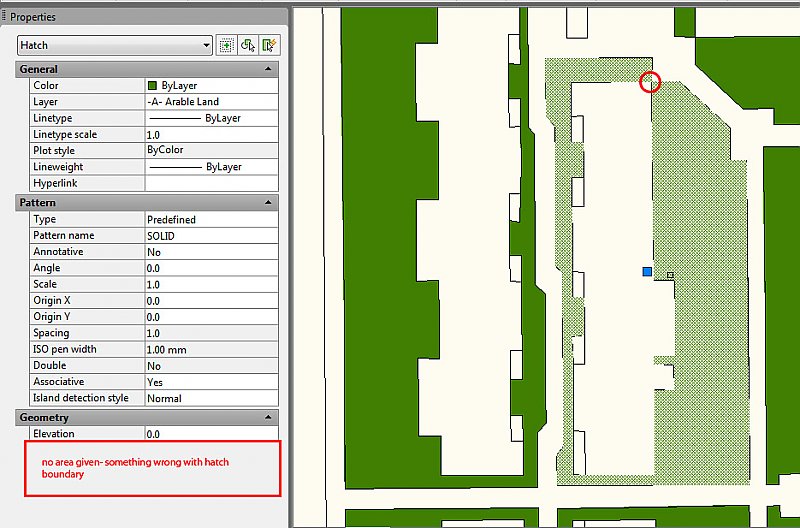Click the Associative value Yes
The width and height of the screenshot is (800, 528).
(212, 382)
